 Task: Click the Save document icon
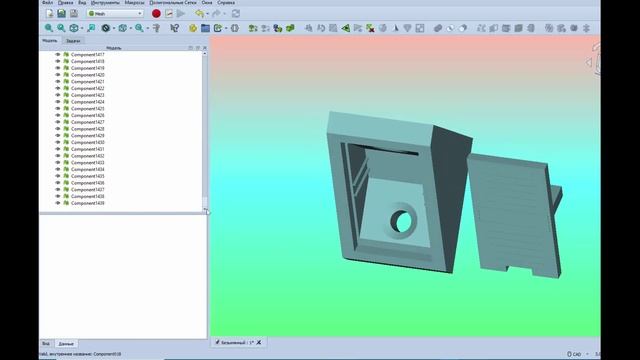(x=61, y=13)
